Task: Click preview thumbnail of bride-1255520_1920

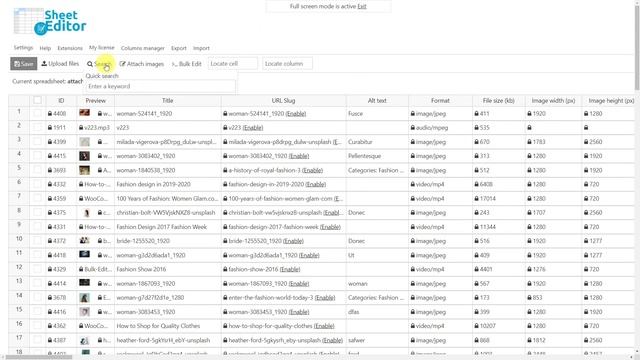Action: point(84,240)
